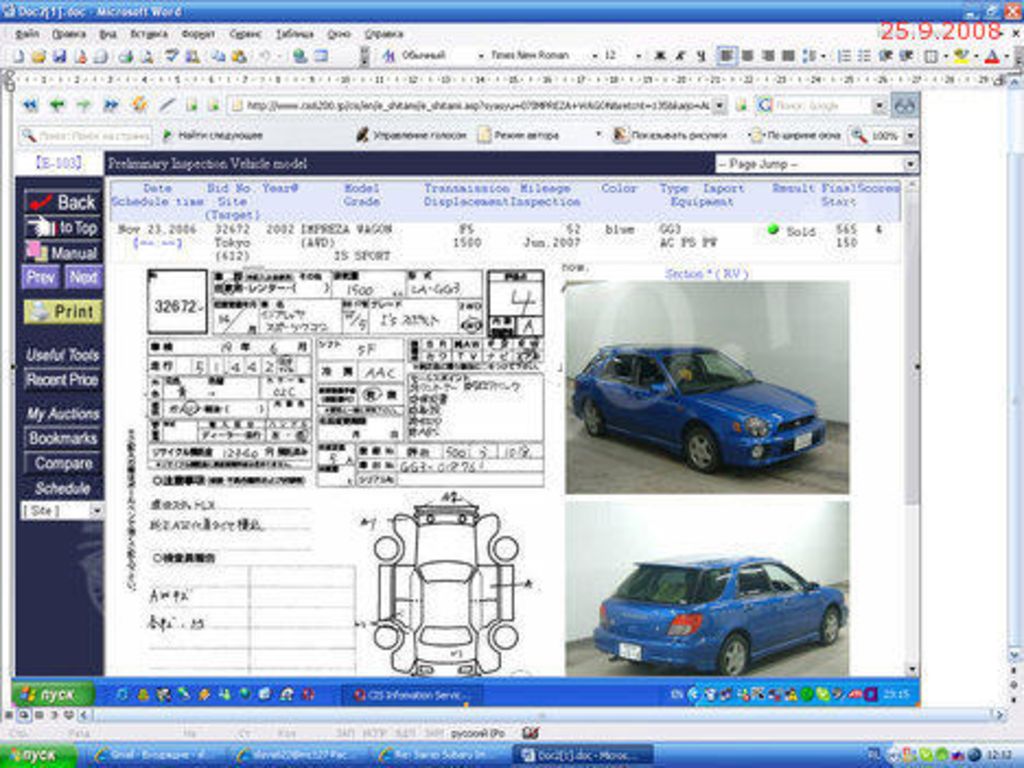Toggle italic formatting (К)

[x=680, y=57]
